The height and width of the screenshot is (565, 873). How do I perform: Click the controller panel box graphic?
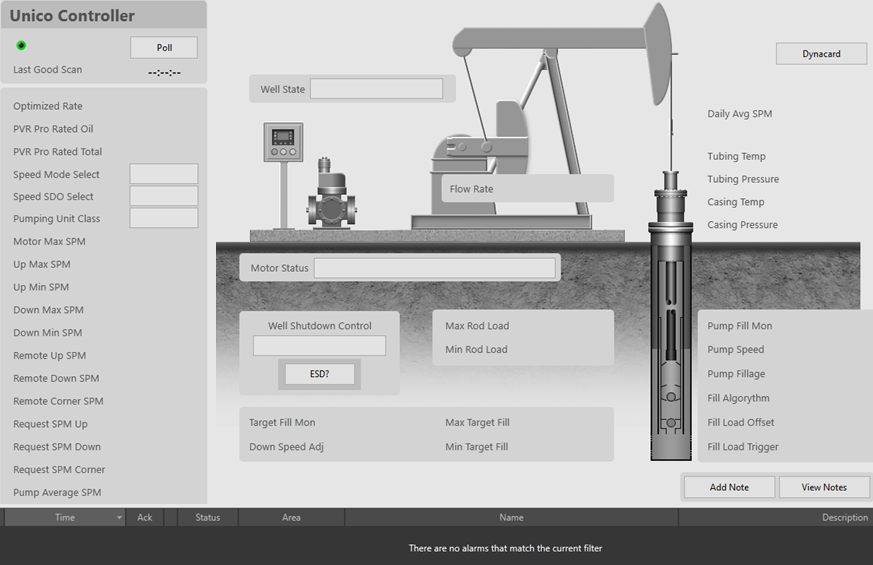pos(283,141)
